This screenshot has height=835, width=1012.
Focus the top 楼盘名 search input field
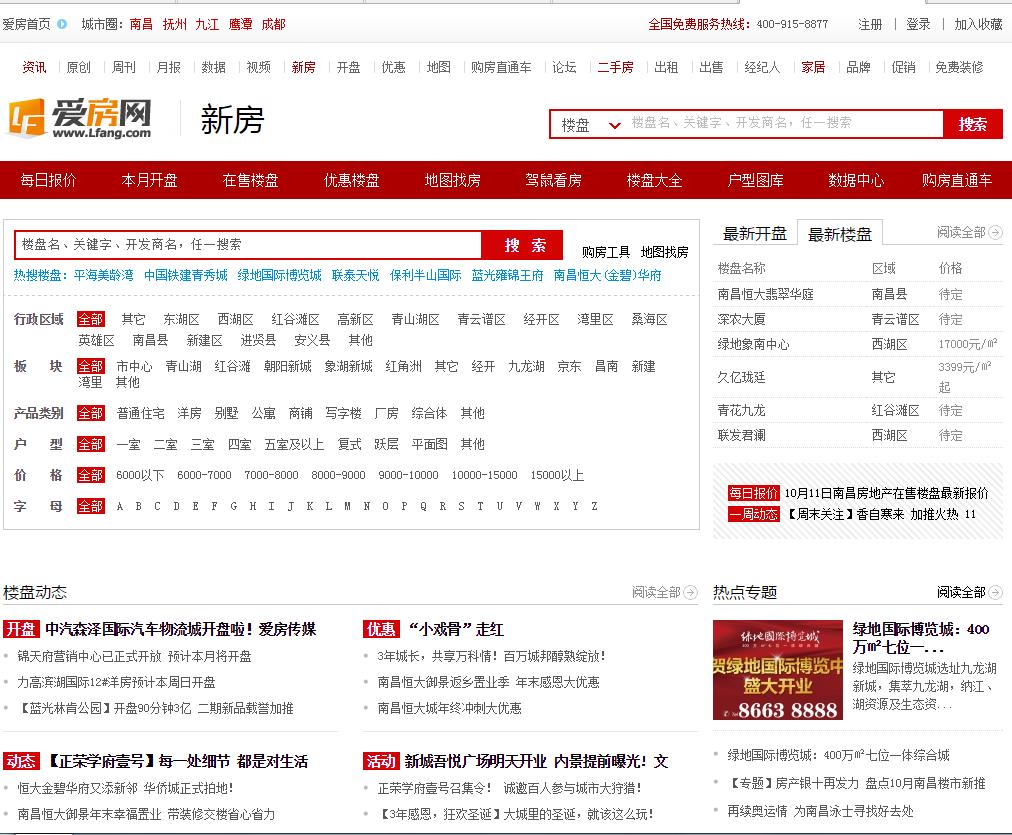tap(784, 123)
